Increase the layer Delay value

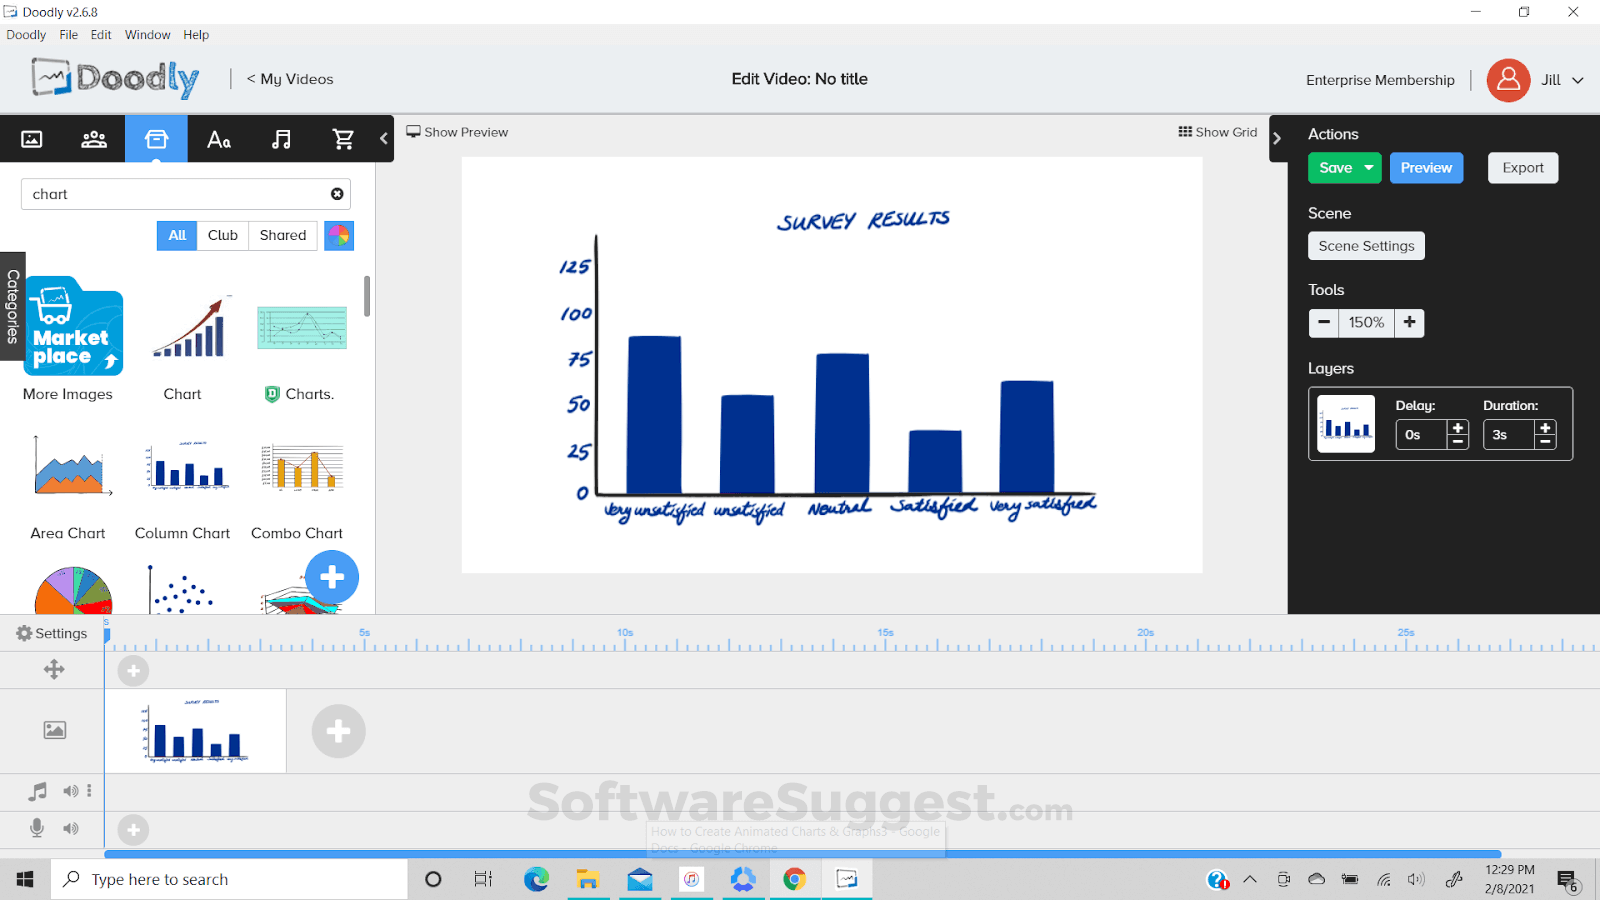coord(1458,428)
